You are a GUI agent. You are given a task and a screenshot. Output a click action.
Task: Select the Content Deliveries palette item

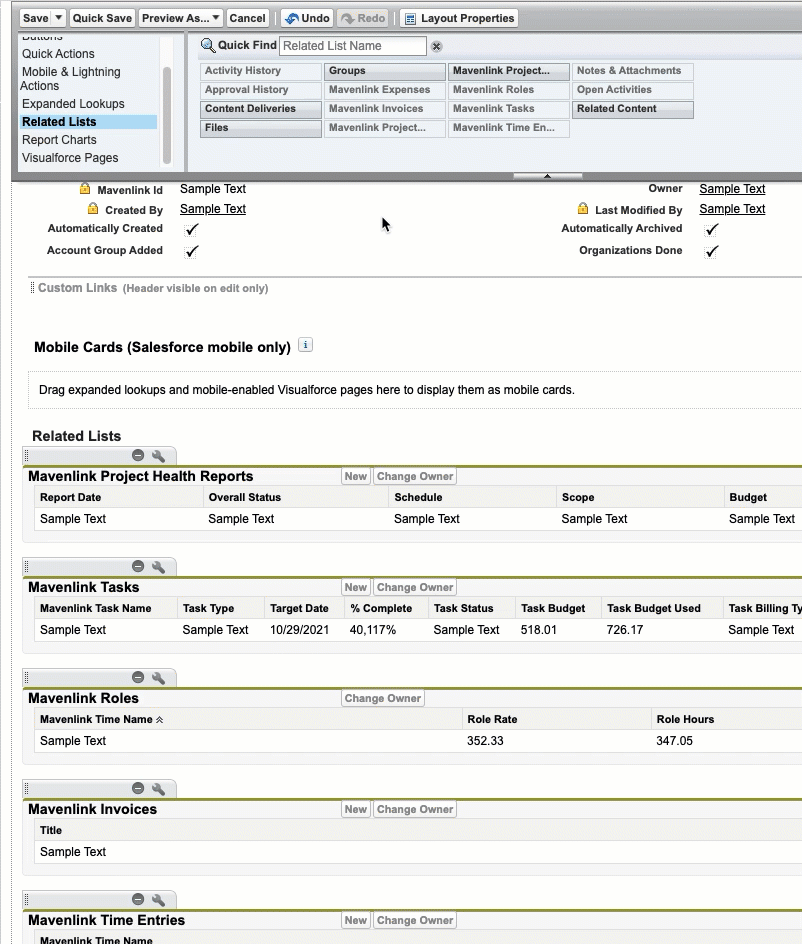(x=261, y=109)
